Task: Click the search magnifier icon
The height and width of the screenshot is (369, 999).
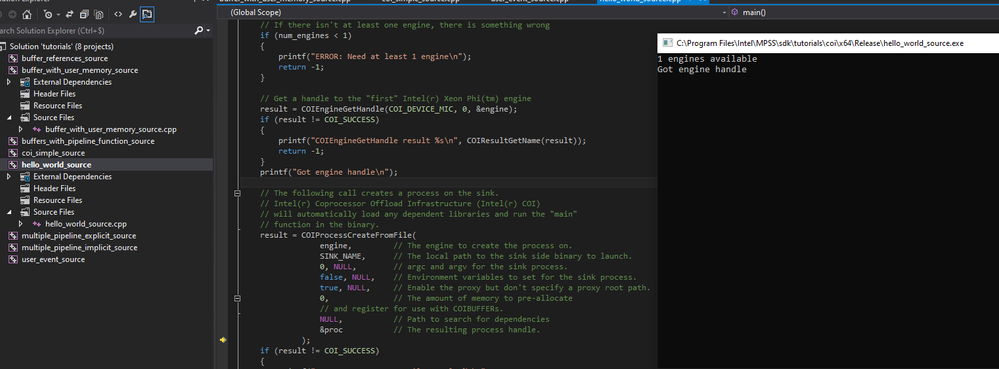Action: tap(199, 31)
